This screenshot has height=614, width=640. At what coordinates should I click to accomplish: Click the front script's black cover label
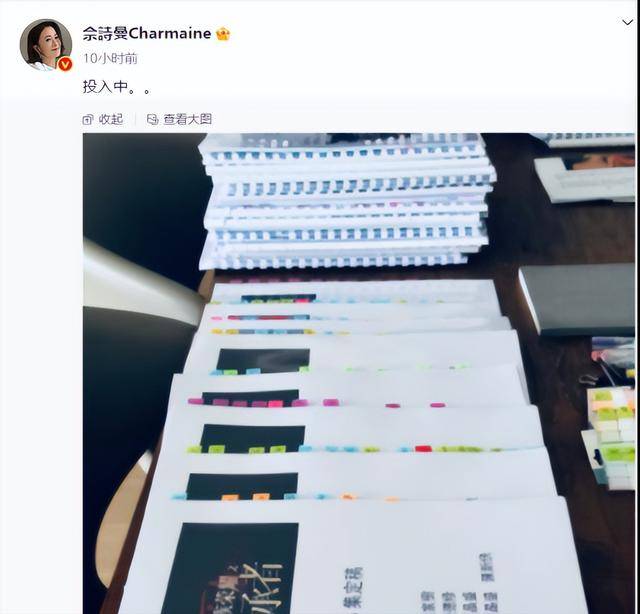tap(231, 568)
